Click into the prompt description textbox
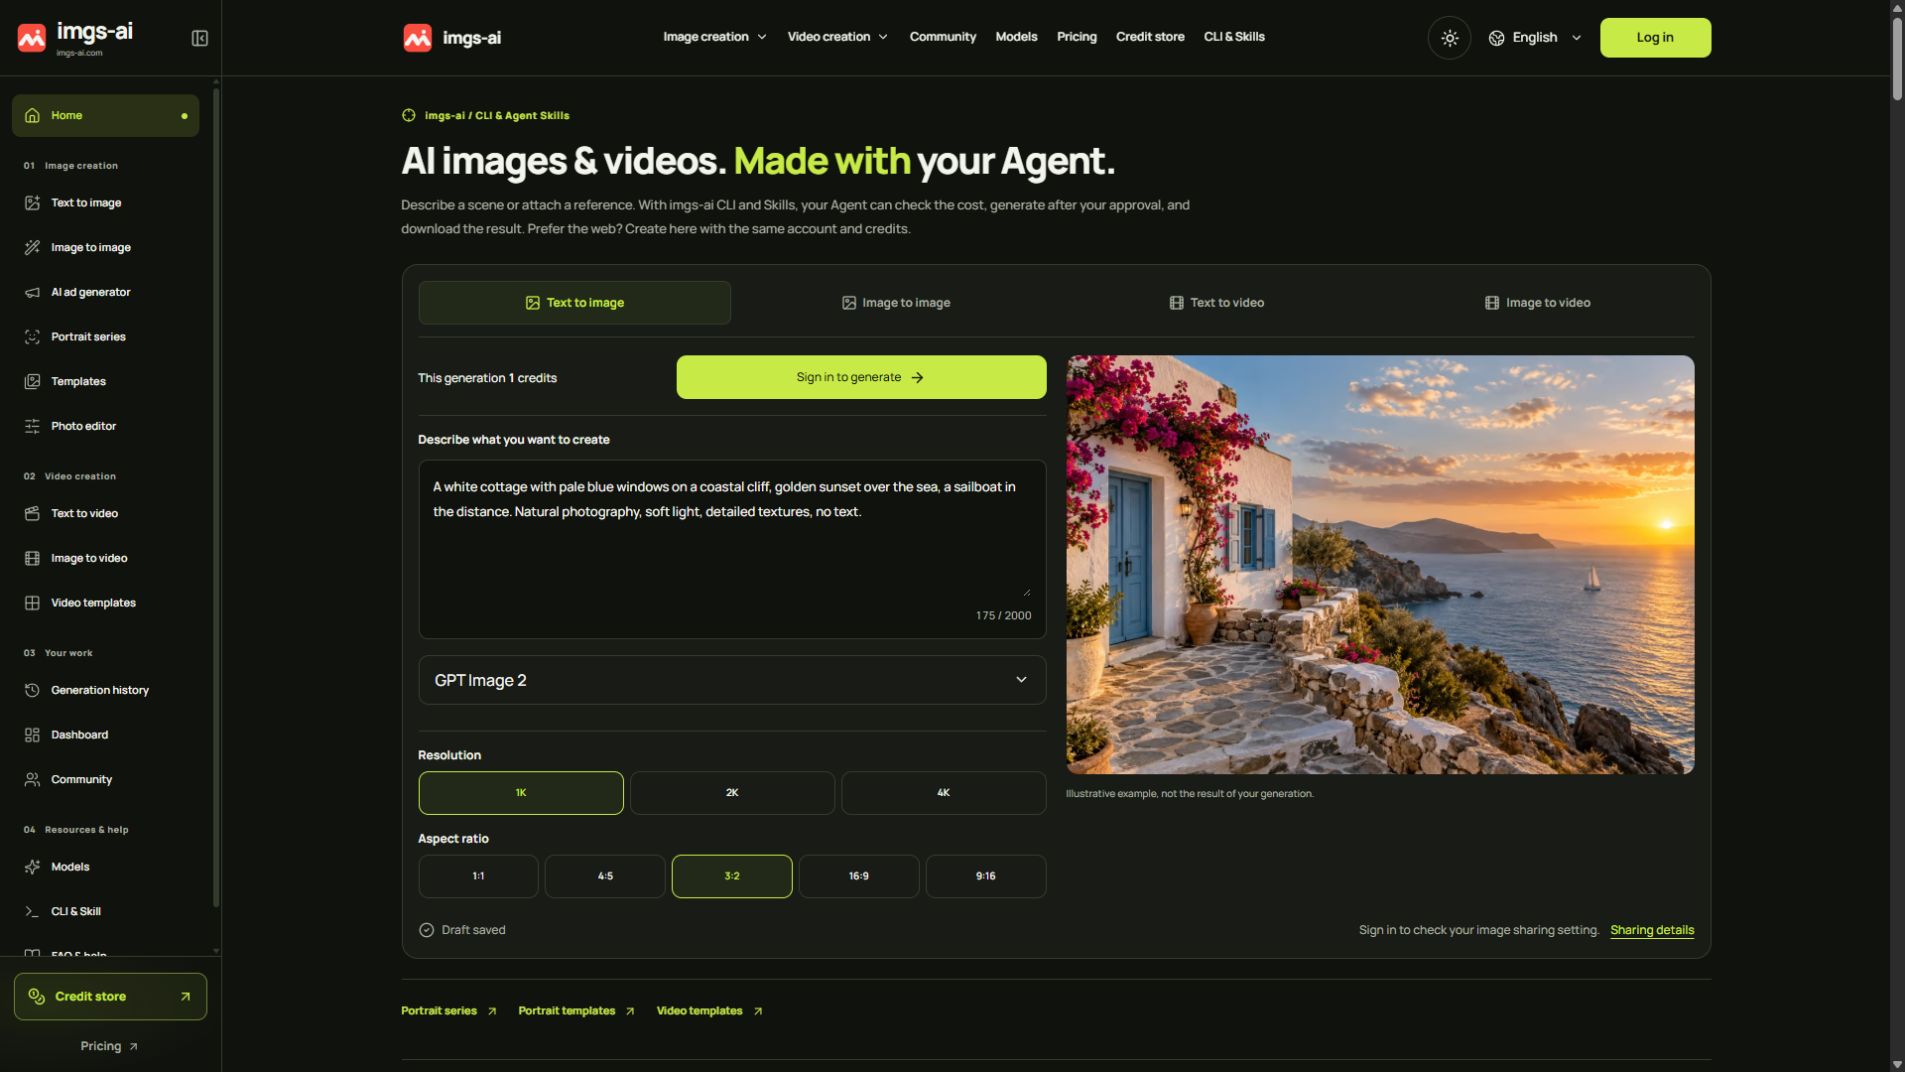Viewport: 1905px width, 1072px height. pos(732,549)
